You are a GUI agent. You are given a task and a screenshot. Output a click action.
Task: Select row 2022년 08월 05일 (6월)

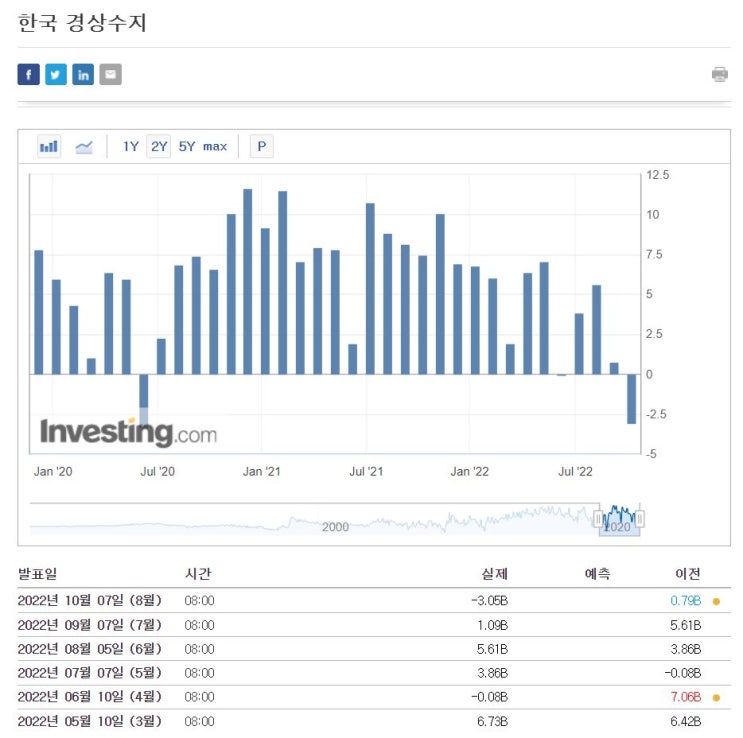(374, 649)
